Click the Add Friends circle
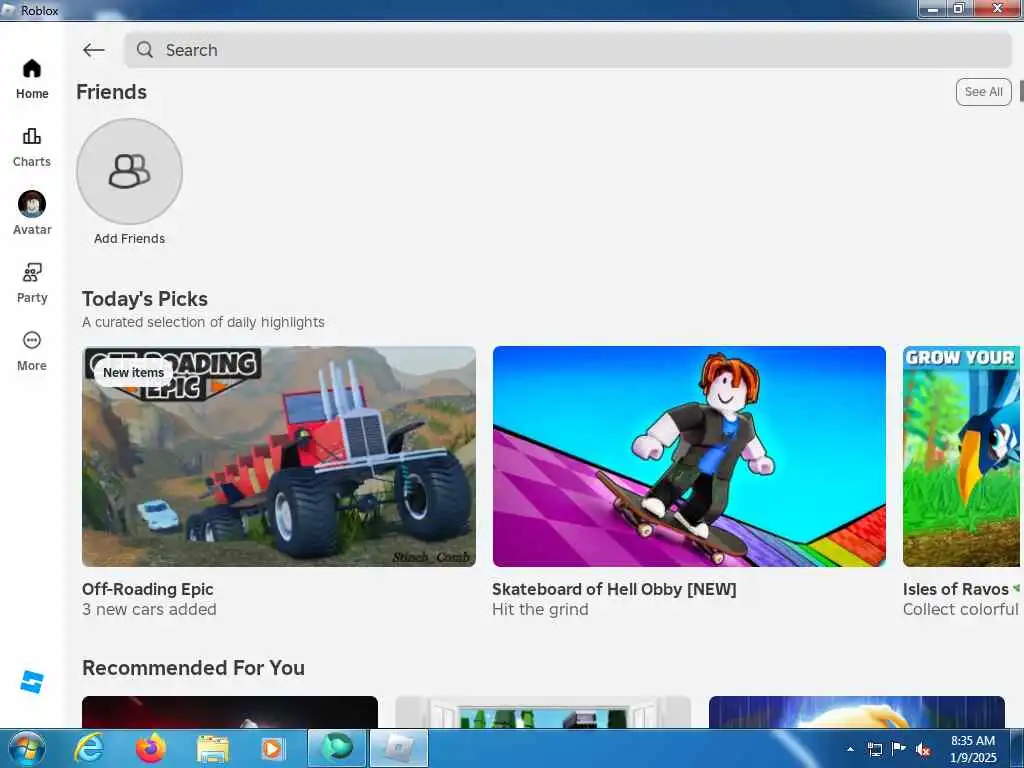Viewport: 1024px width, 768px height. 129,171
